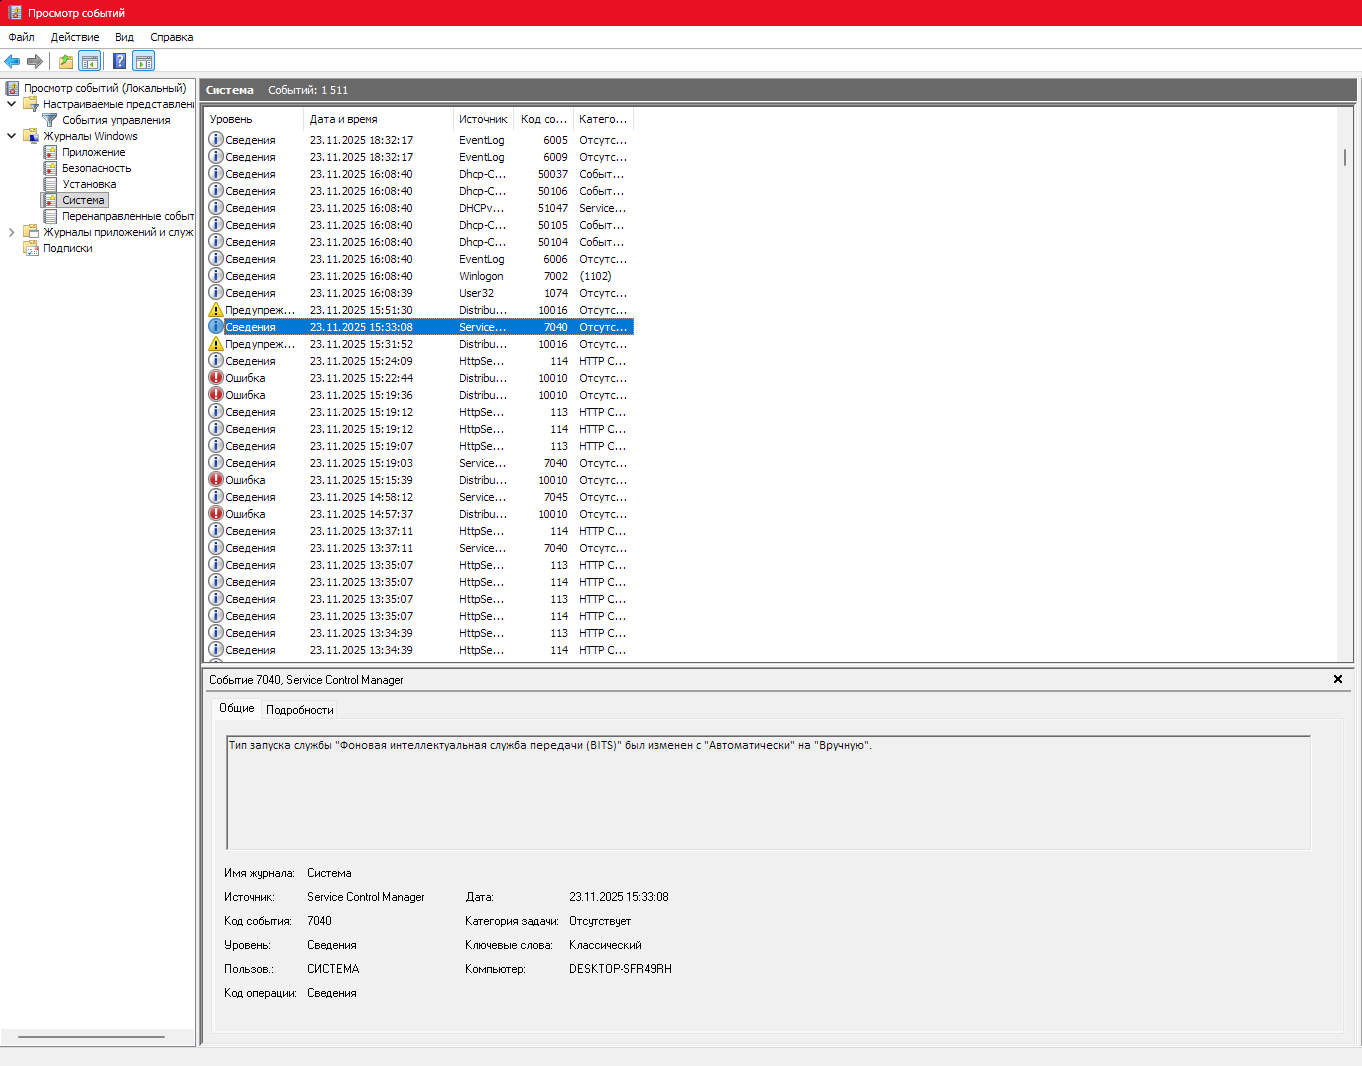Viewport: 1362px width, 1066px height.
Task: Collapse the Настраиваемые представления node
Action: 12,104
